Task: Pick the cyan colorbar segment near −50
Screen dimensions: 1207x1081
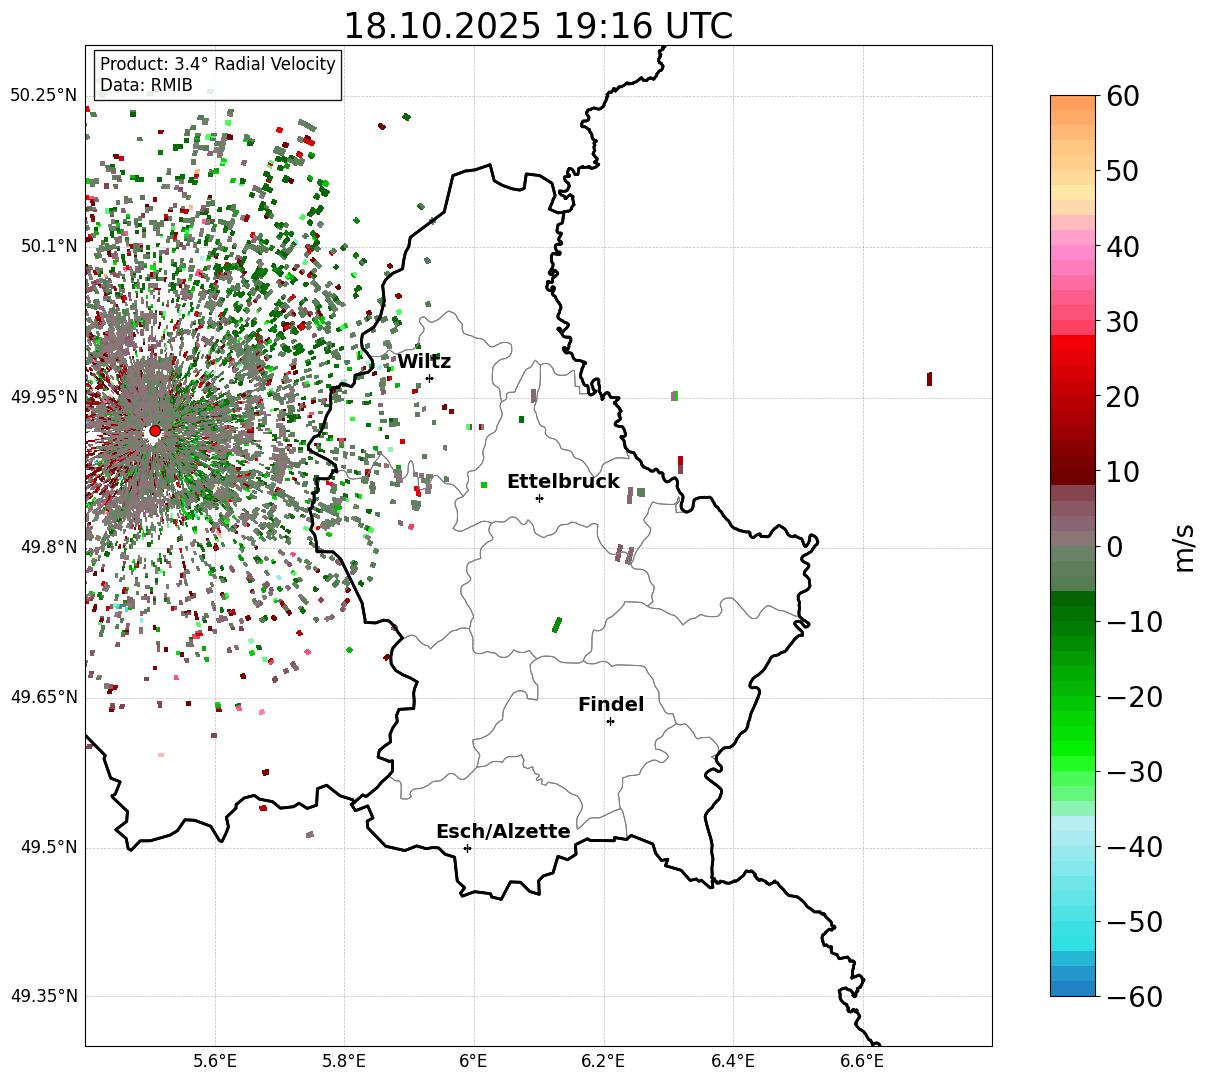Action: [x=1073, y=930]
